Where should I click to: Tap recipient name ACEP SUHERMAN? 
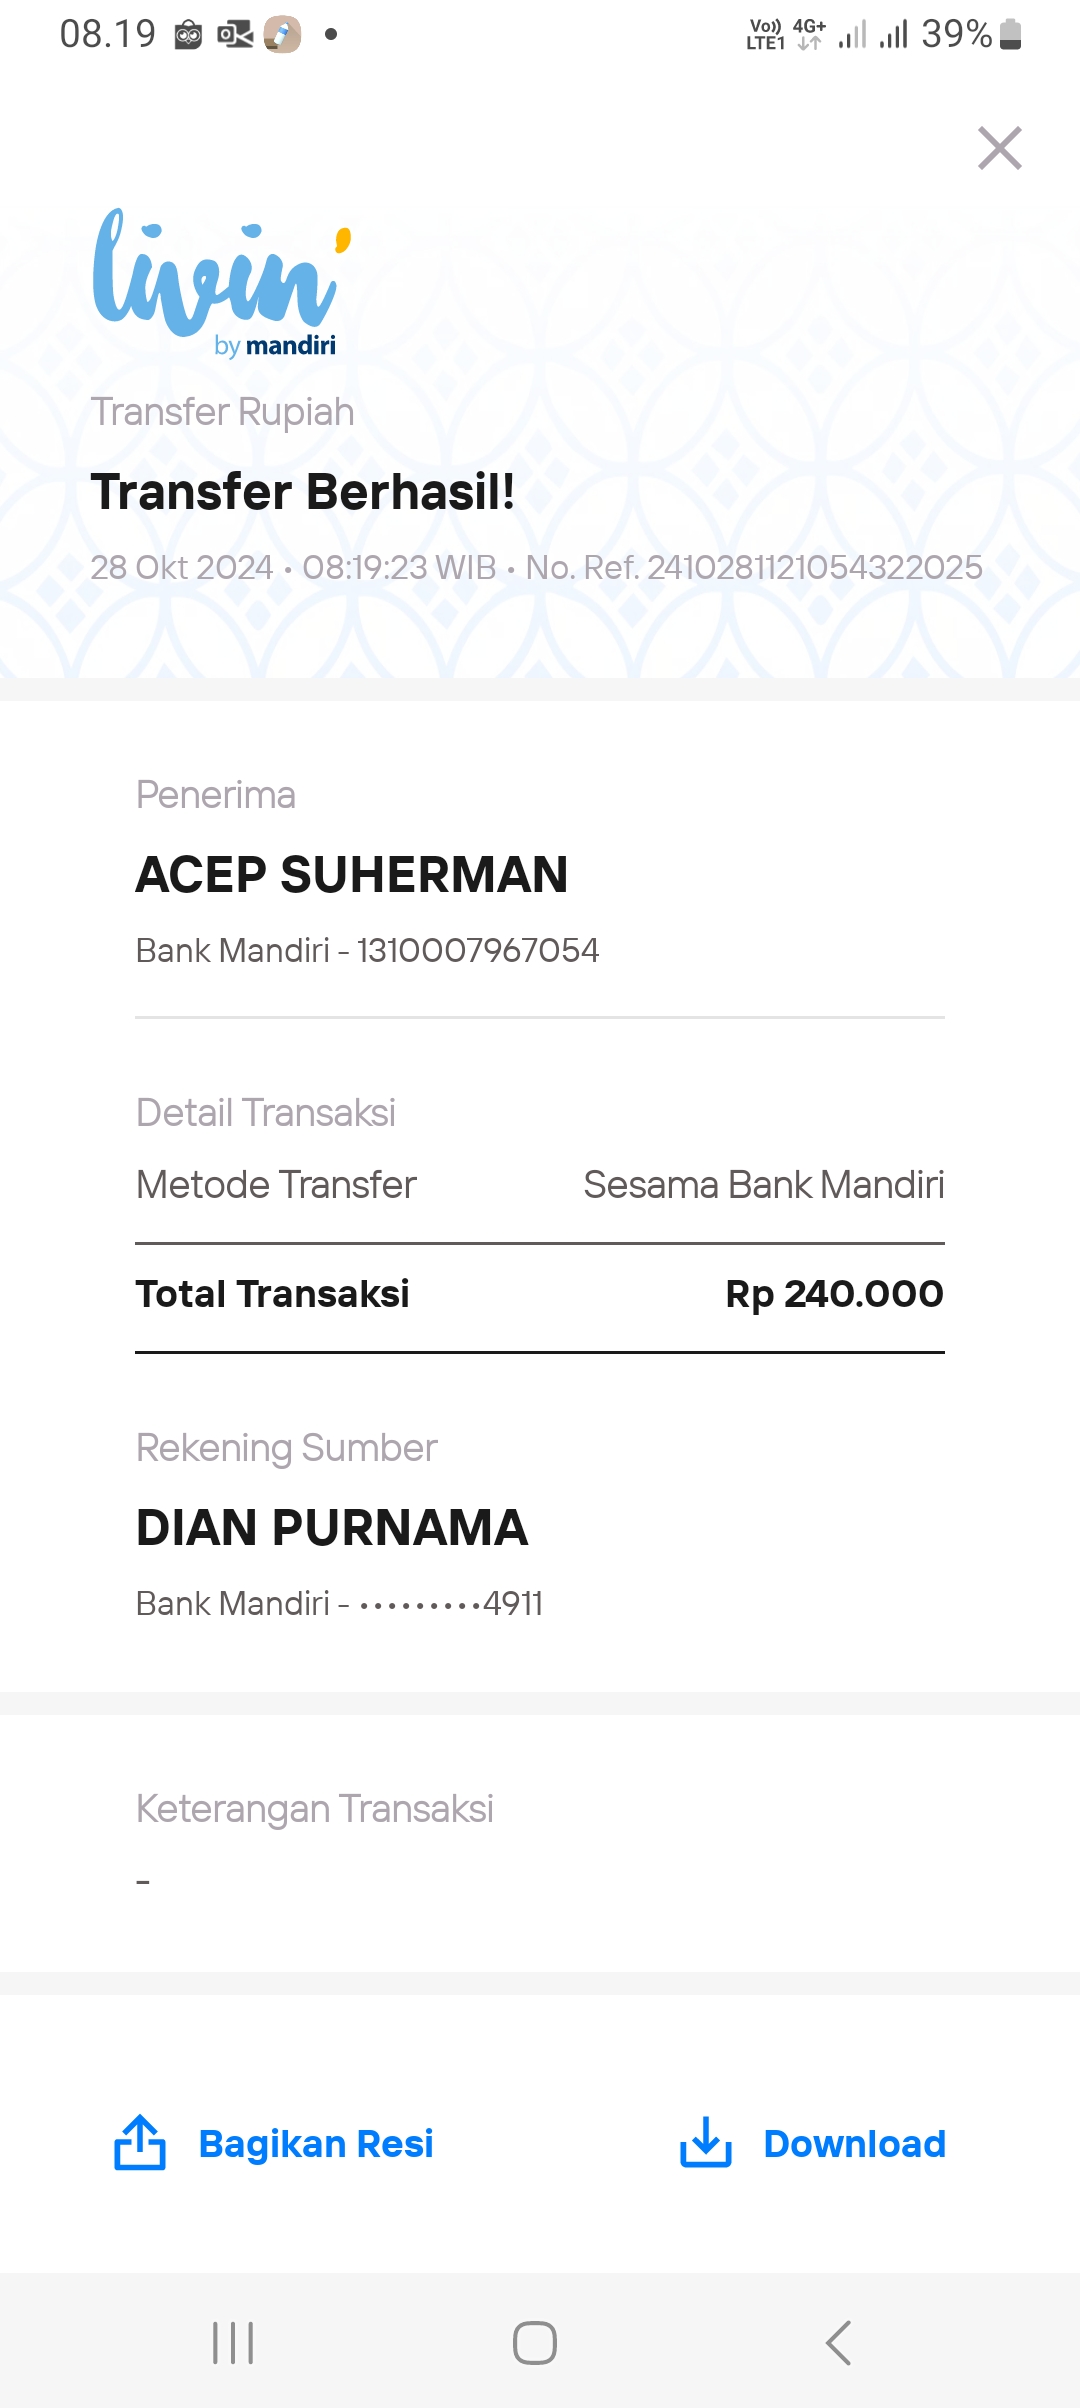[x=352, y=874]
